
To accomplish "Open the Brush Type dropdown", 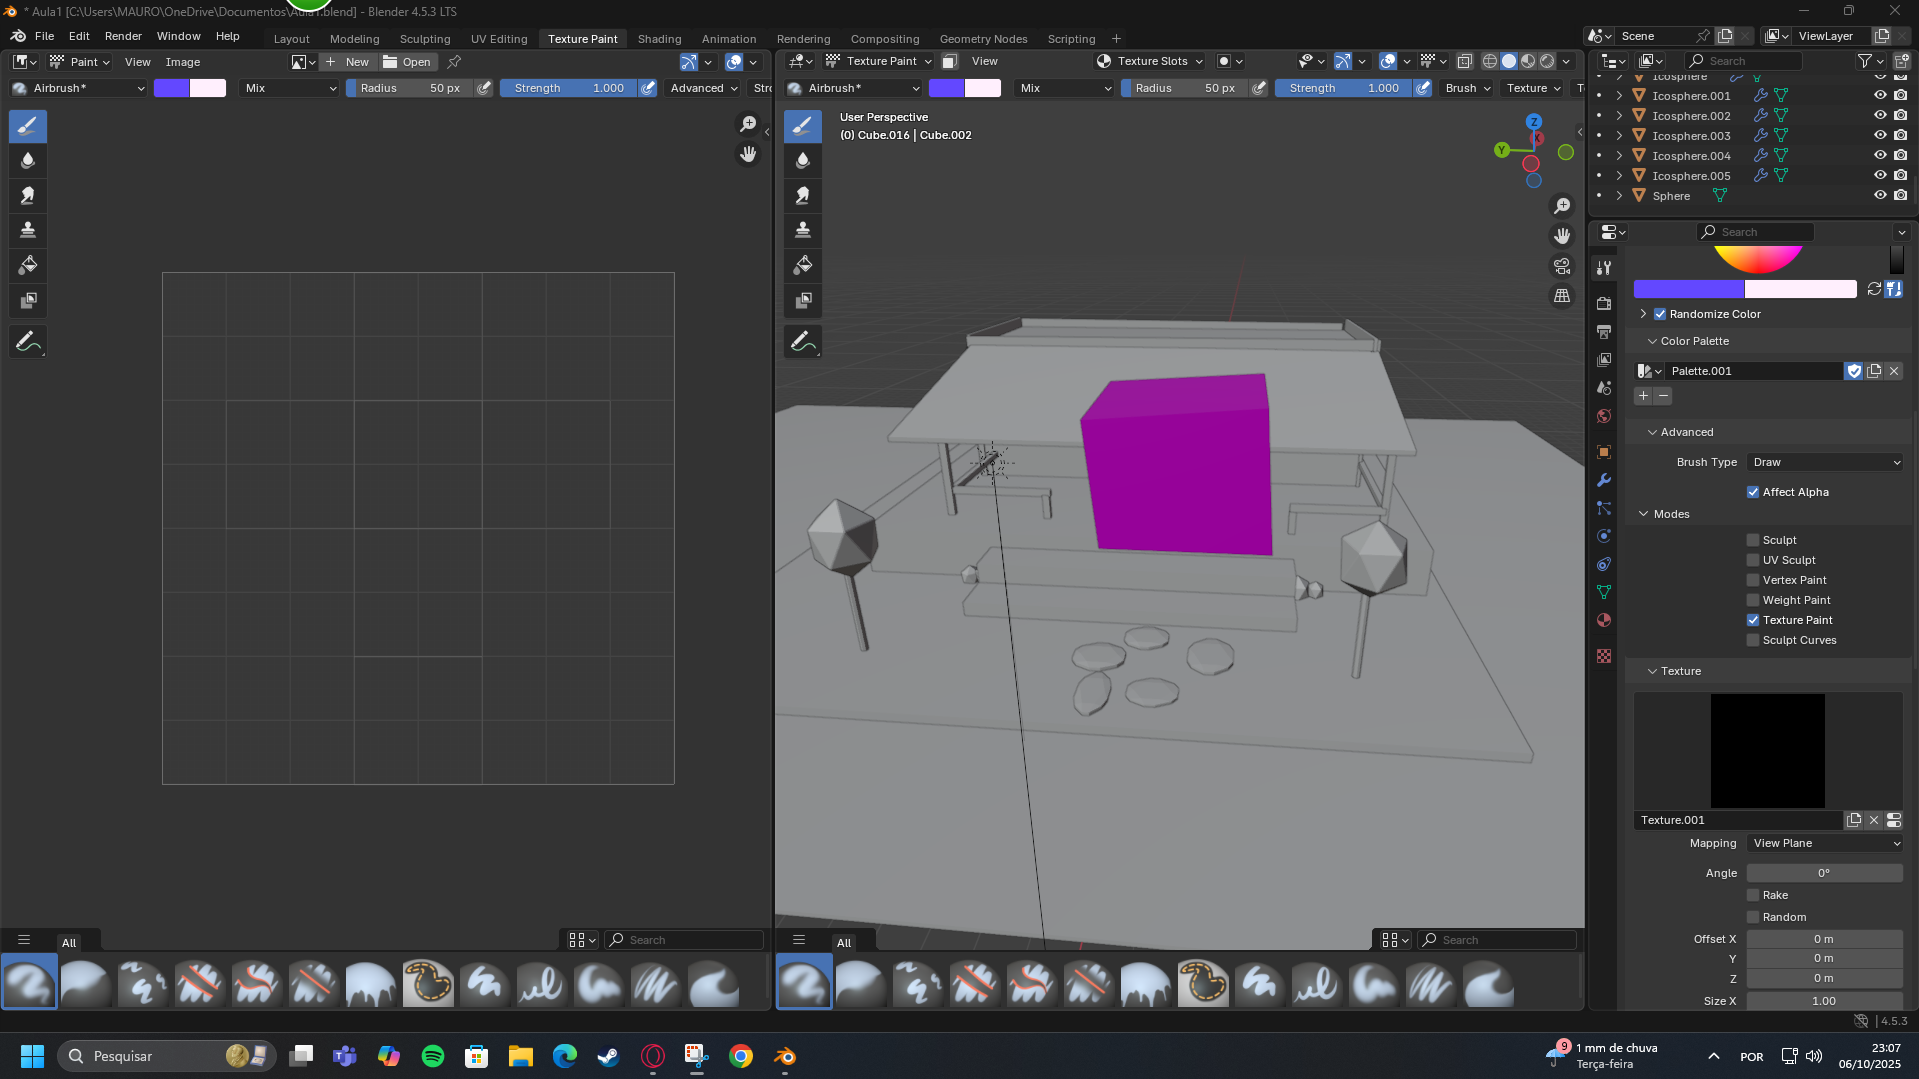I will (x=1825, y=462).
